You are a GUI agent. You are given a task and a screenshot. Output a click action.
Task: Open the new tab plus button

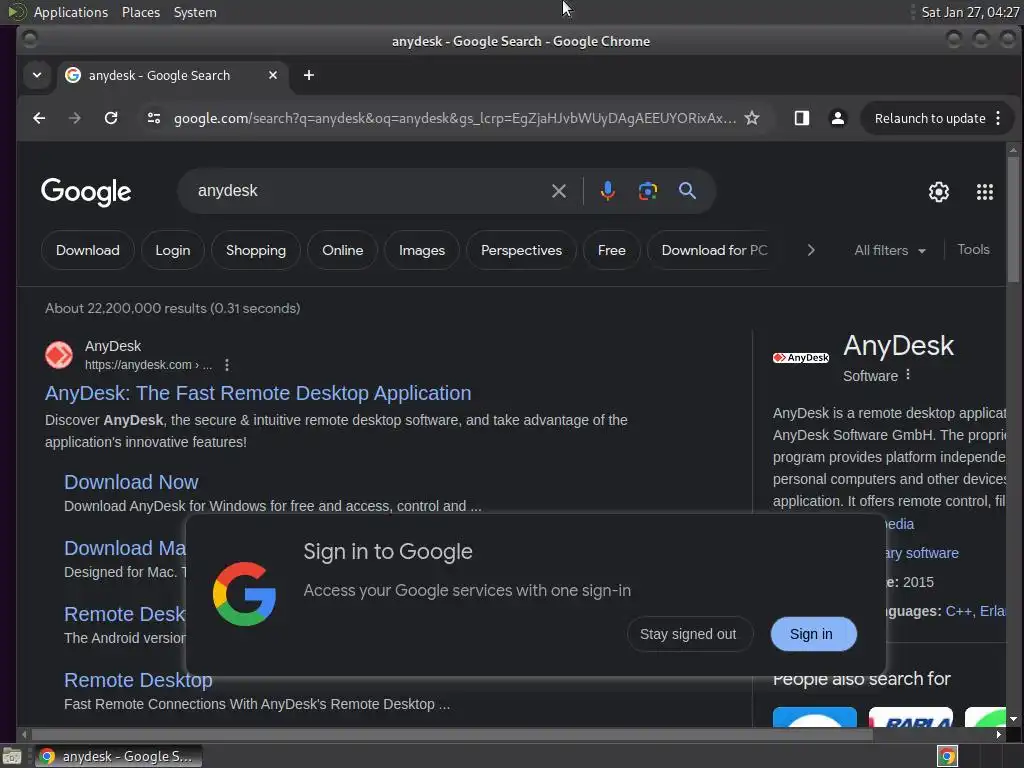click(x=309, y=75)
